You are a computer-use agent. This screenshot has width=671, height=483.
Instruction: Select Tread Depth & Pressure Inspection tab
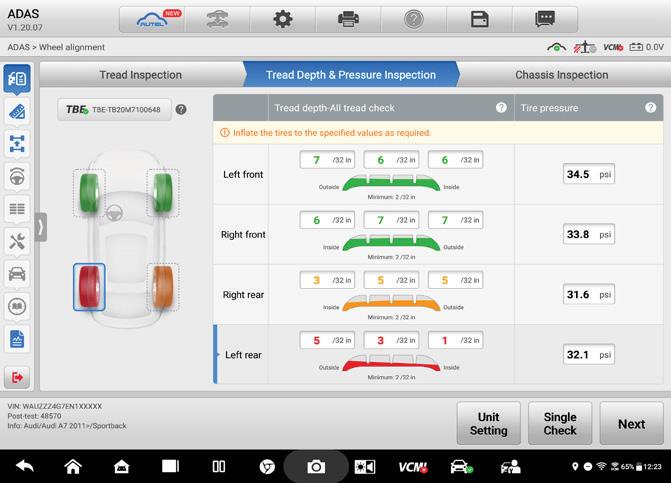coord(351,75)
